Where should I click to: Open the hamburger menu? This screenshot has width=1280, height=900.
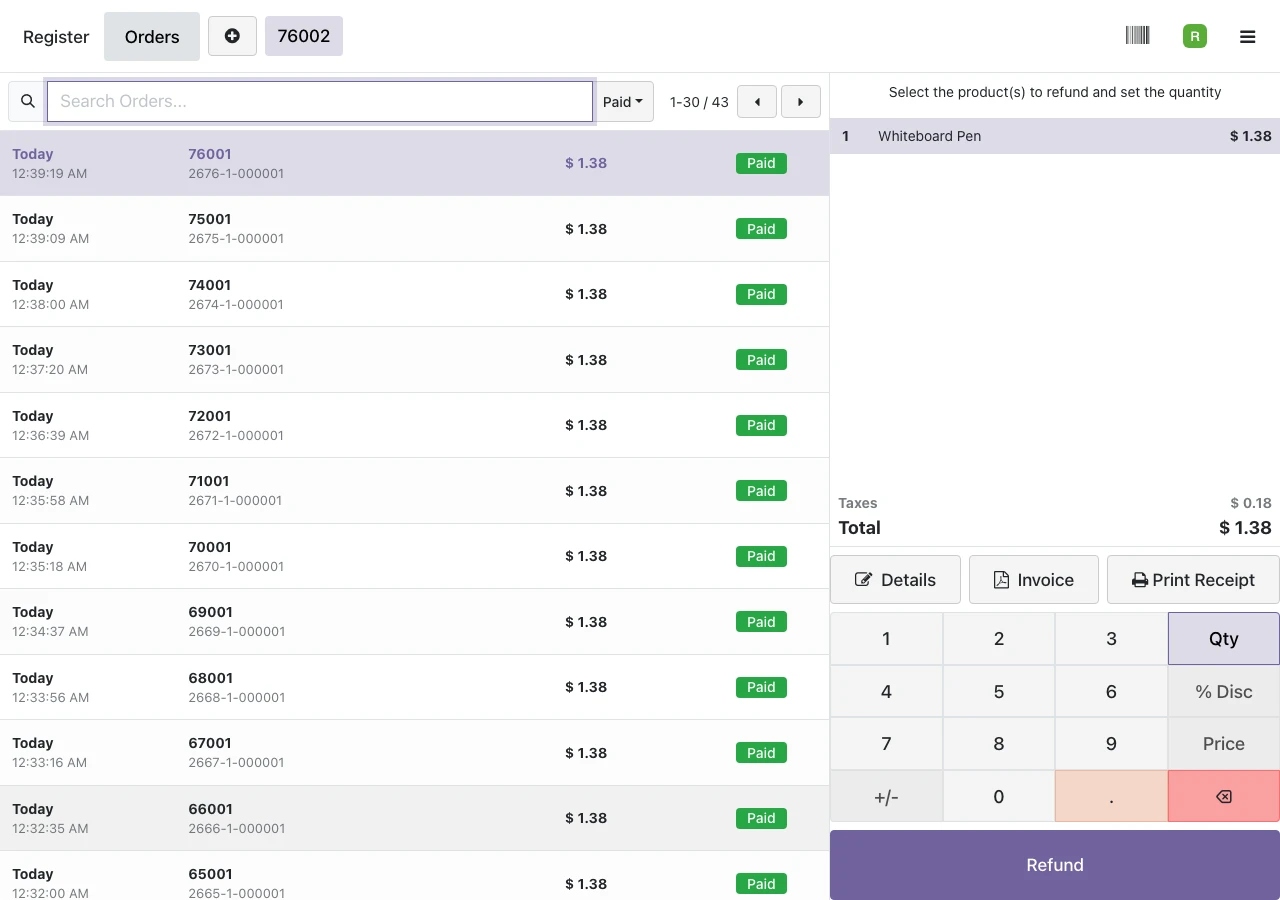1247,37
